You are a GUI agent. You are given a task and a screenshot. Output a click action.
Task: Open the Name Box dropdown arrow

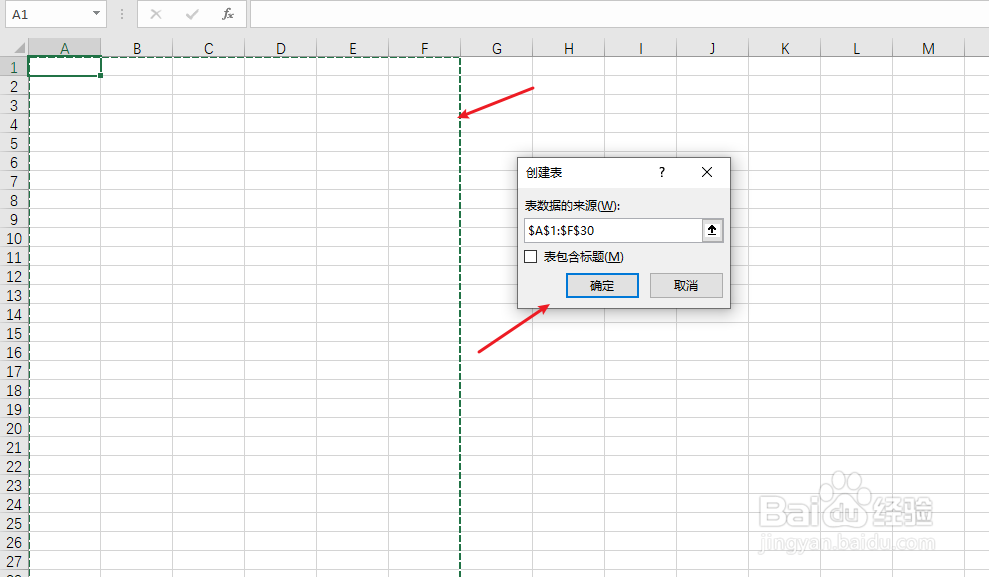96,14
